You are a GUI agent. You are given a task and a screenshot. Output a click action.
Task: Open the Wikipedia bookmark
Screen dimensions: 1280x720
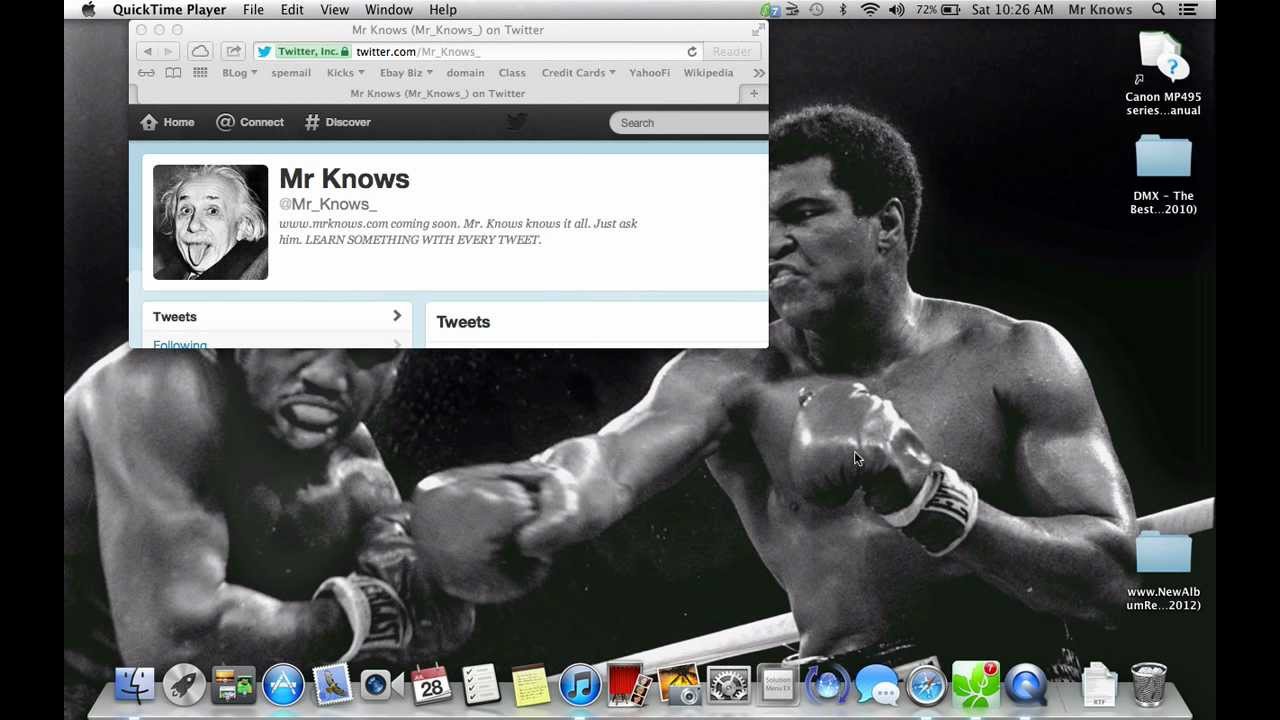point(708,73)
